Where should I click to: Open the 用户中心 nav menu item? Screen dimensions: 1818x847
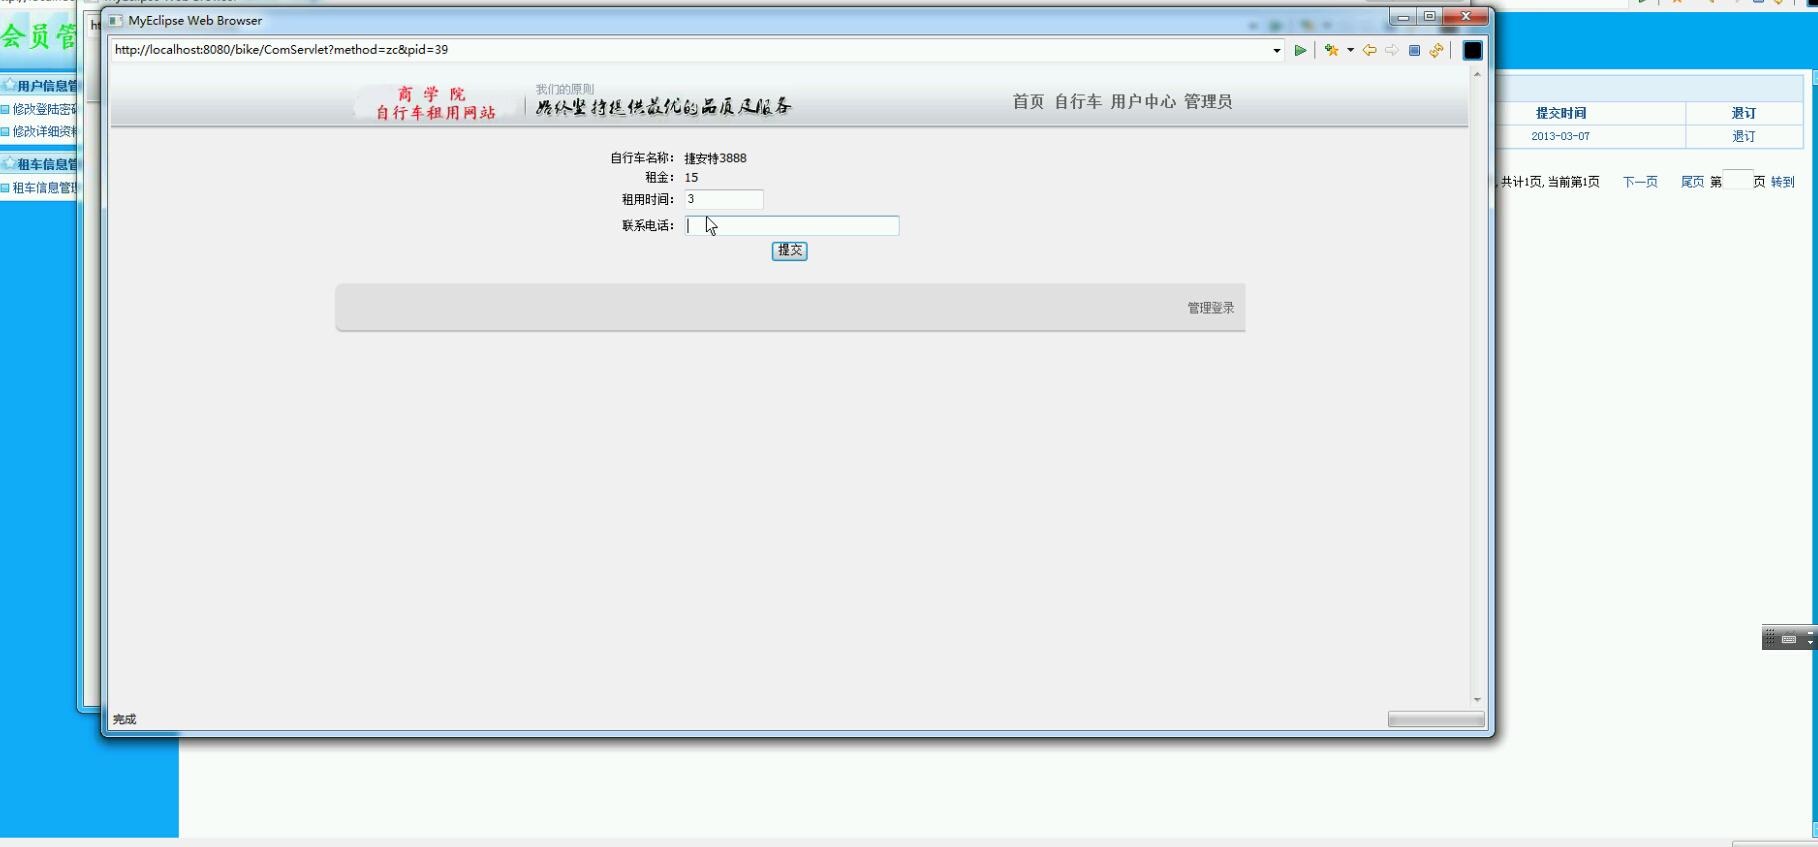click(x=1143, y=101)
